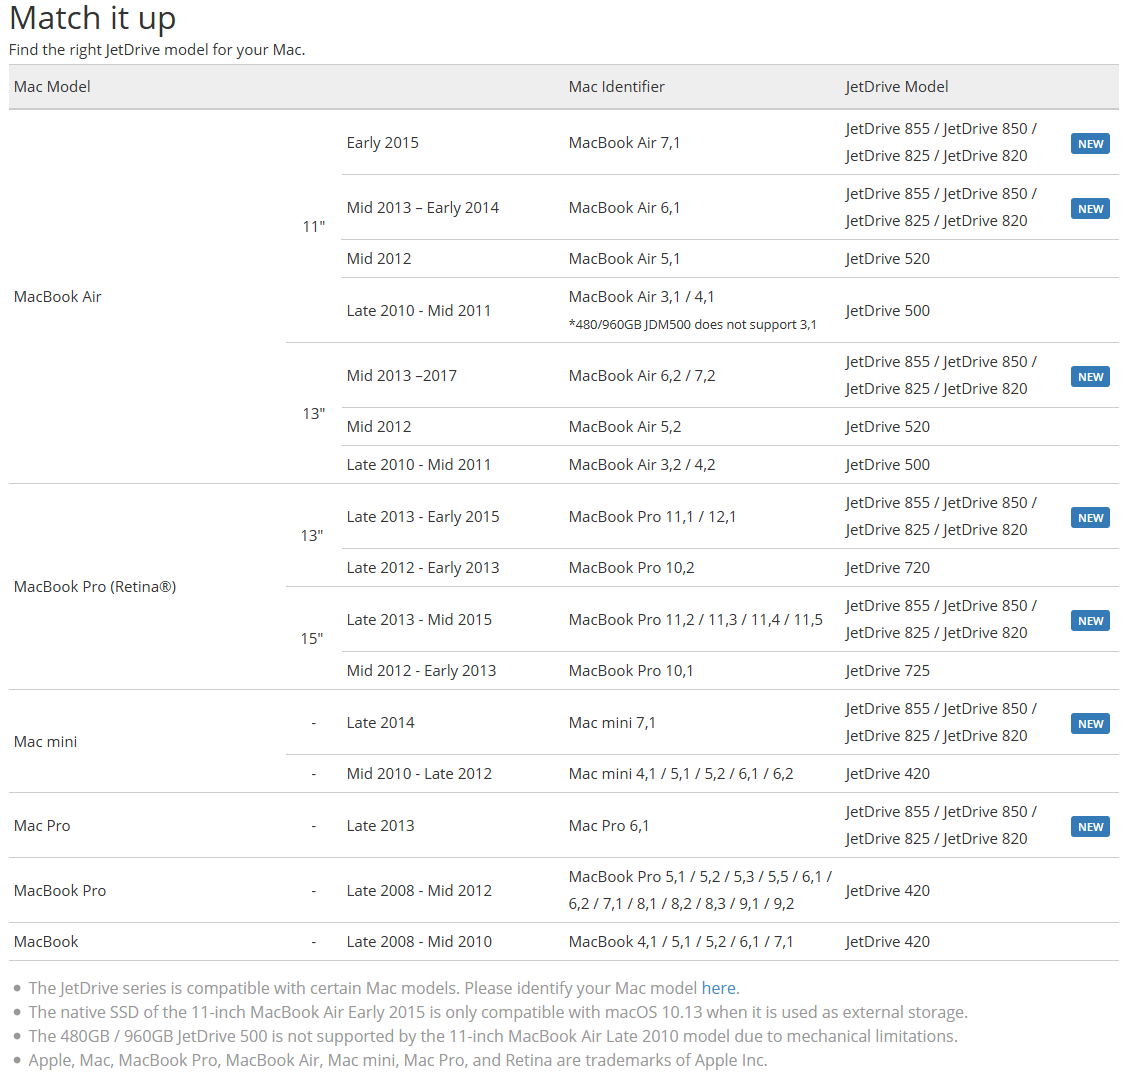Click the NEW badge for MacBook Air 6,2 / 7,2

pyautogui.click(x=1090, y=377)
